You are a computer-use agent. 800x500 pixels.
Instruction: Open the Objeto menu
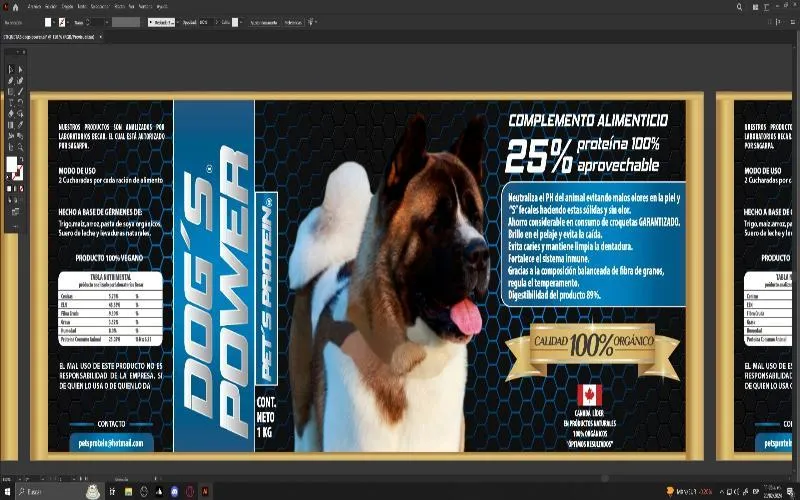point(67,7)
